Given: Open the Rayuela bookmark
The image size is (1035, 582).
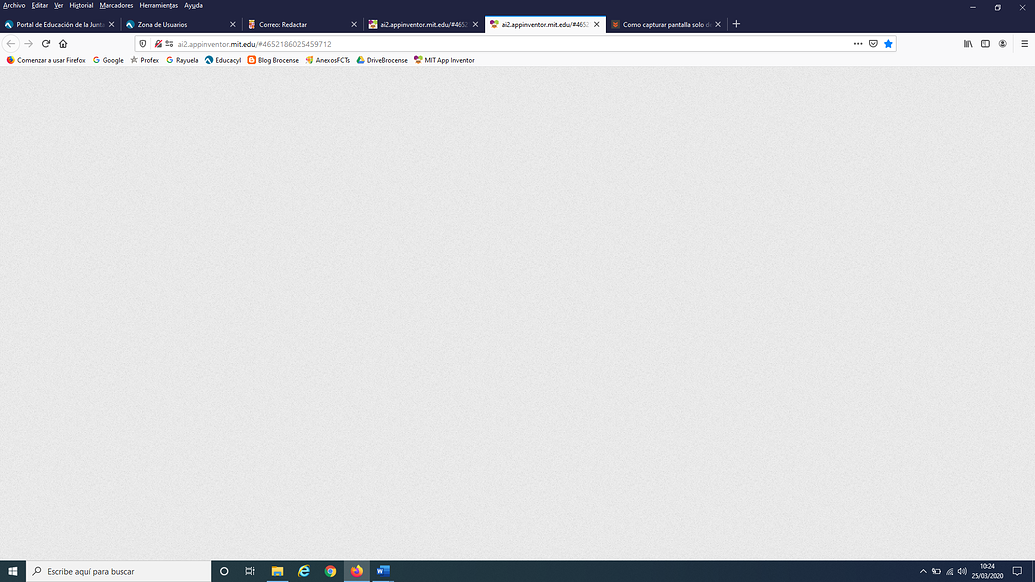Looking at the screenshot, I should pos(183,60).
